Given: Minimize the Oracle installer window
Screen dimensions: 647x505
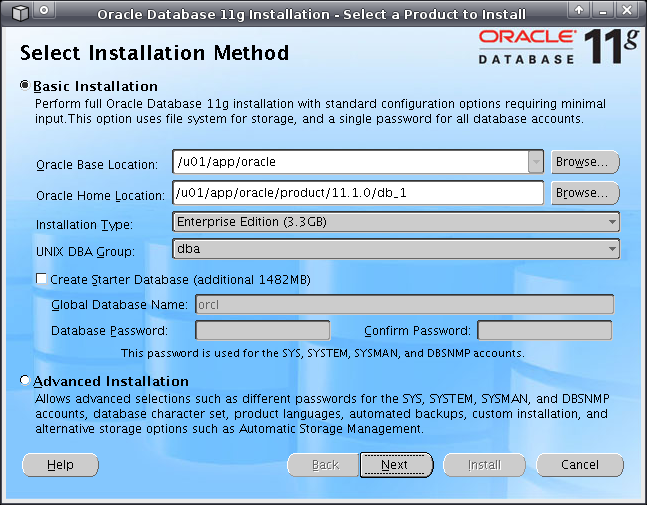Looking at the screenshot, I should point(603,10).
